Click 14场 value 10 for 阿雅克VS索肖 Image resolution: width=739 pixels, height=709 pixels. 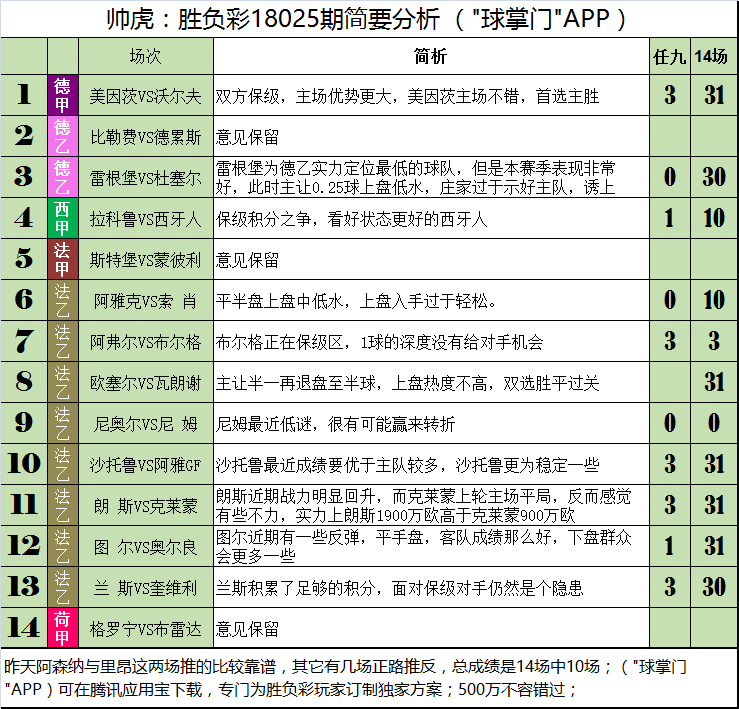point(714,300)
